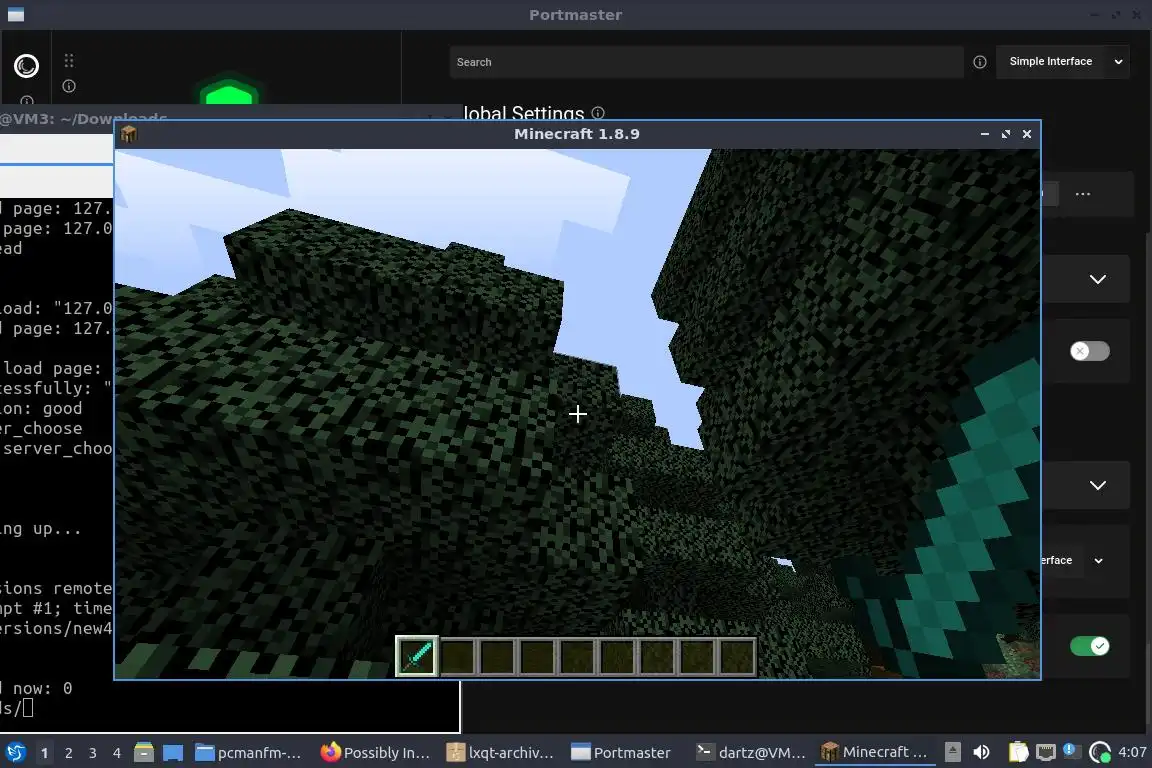Click terminal line 'er_choose'

coord(41,428)
